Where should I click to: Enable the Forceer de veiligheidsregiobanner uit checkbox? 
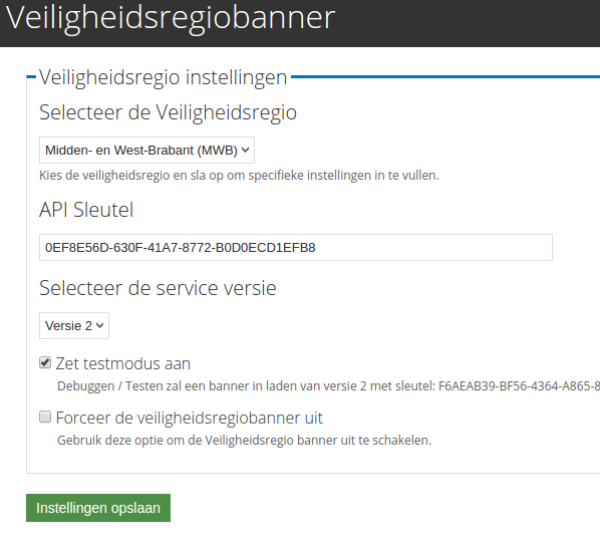45,417
